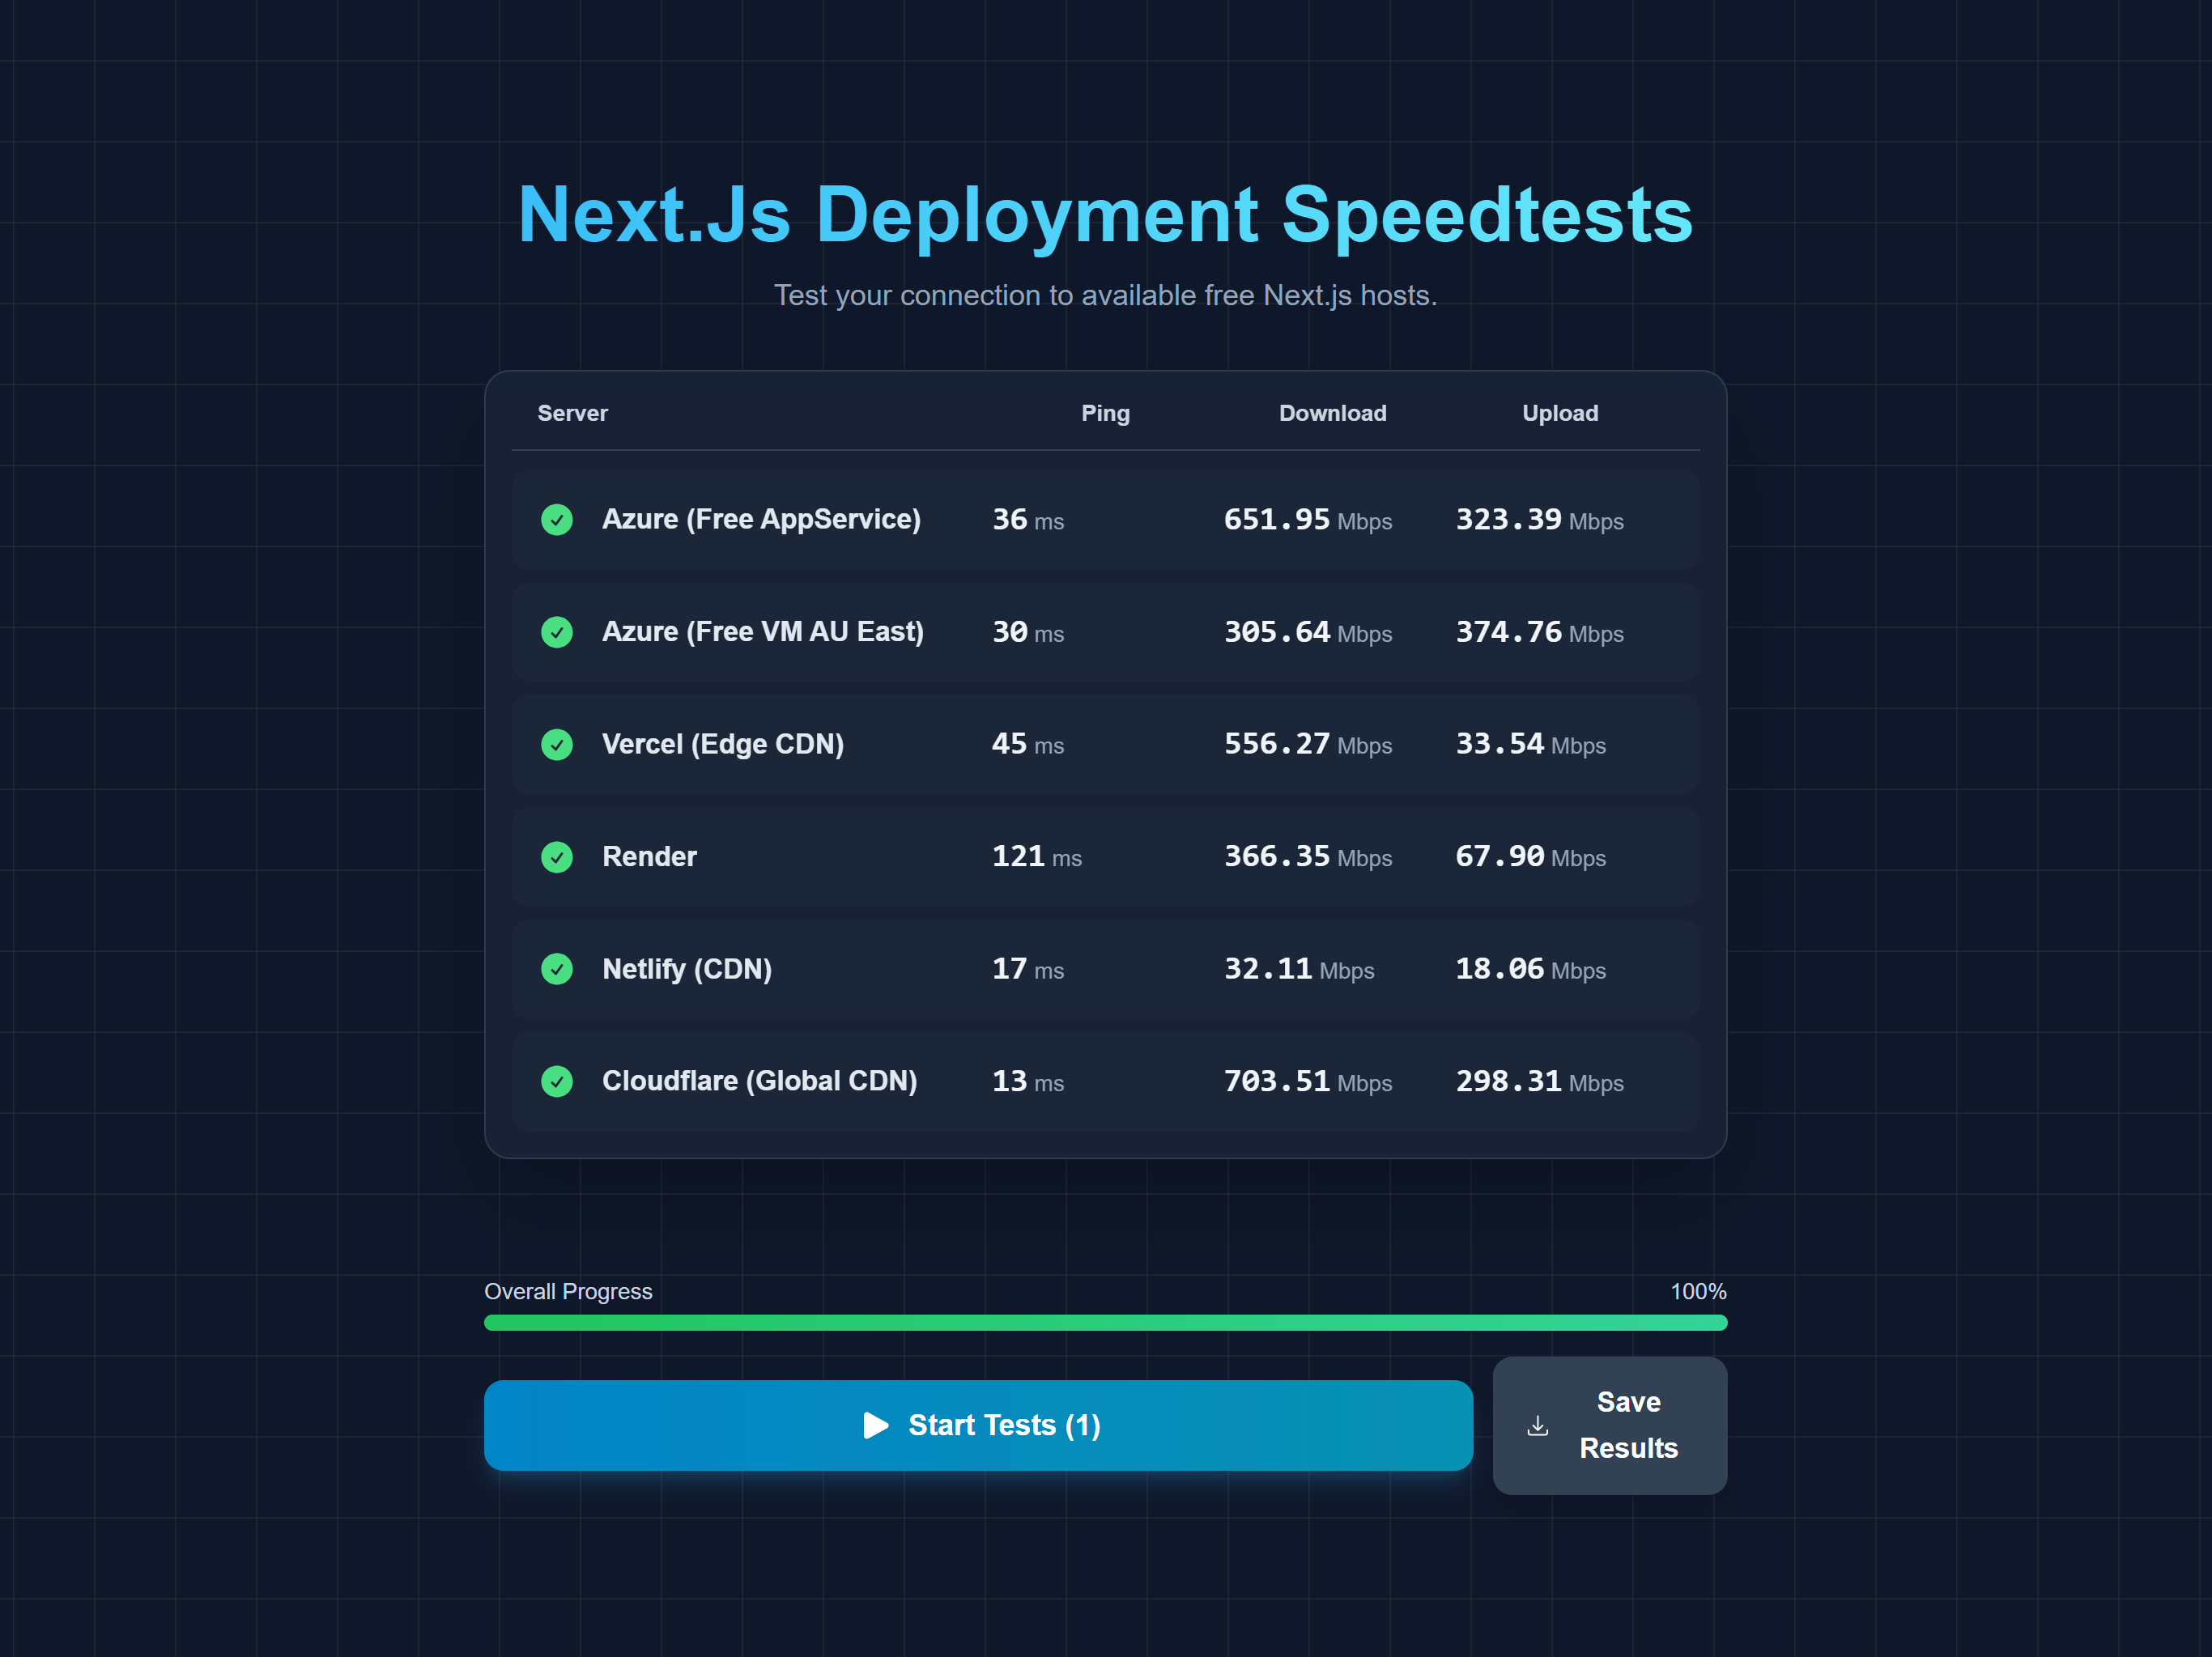The height and width of the screenshot is (1657, 2212).
Task: Click the 703.51 Mbps download value
Action: pos(1308,1081)
